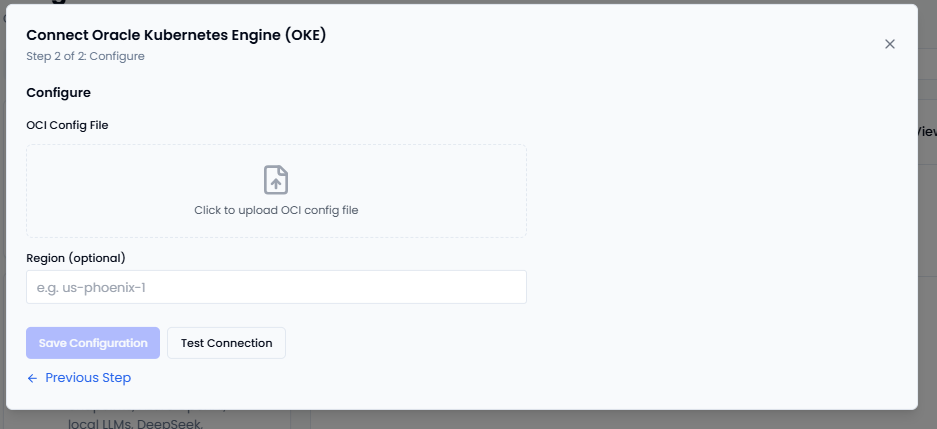
Task: Focus the Region optional input field
Action: tap(276, 287)
